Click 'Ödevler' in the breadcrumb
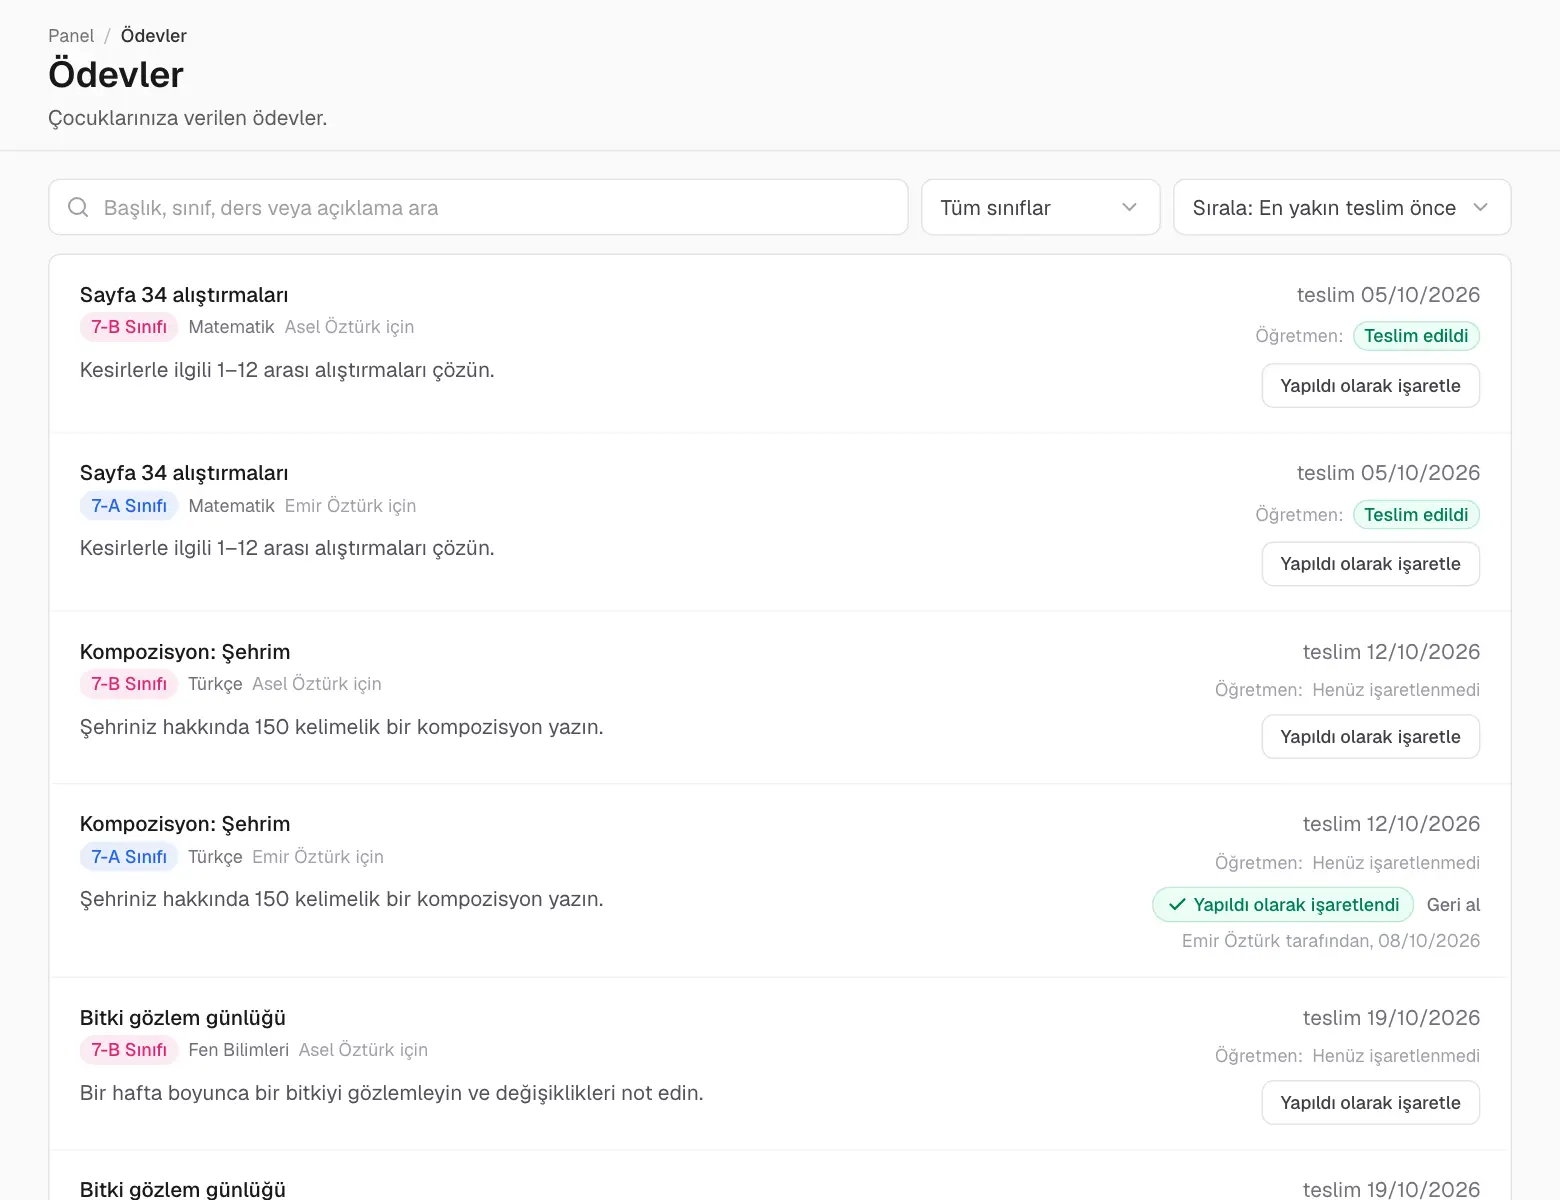The width and height of the screenshot is (1560, 1200). (154, 36)
